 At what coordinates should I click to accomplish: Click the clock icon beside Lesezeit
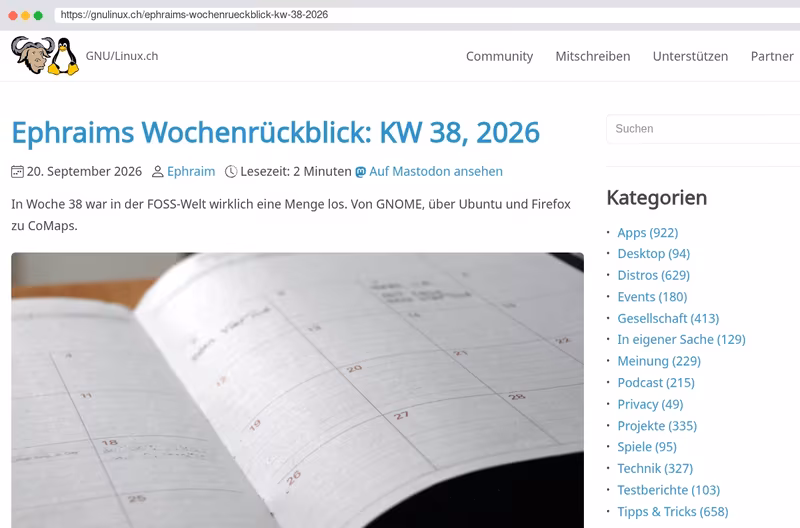[231, 171]
